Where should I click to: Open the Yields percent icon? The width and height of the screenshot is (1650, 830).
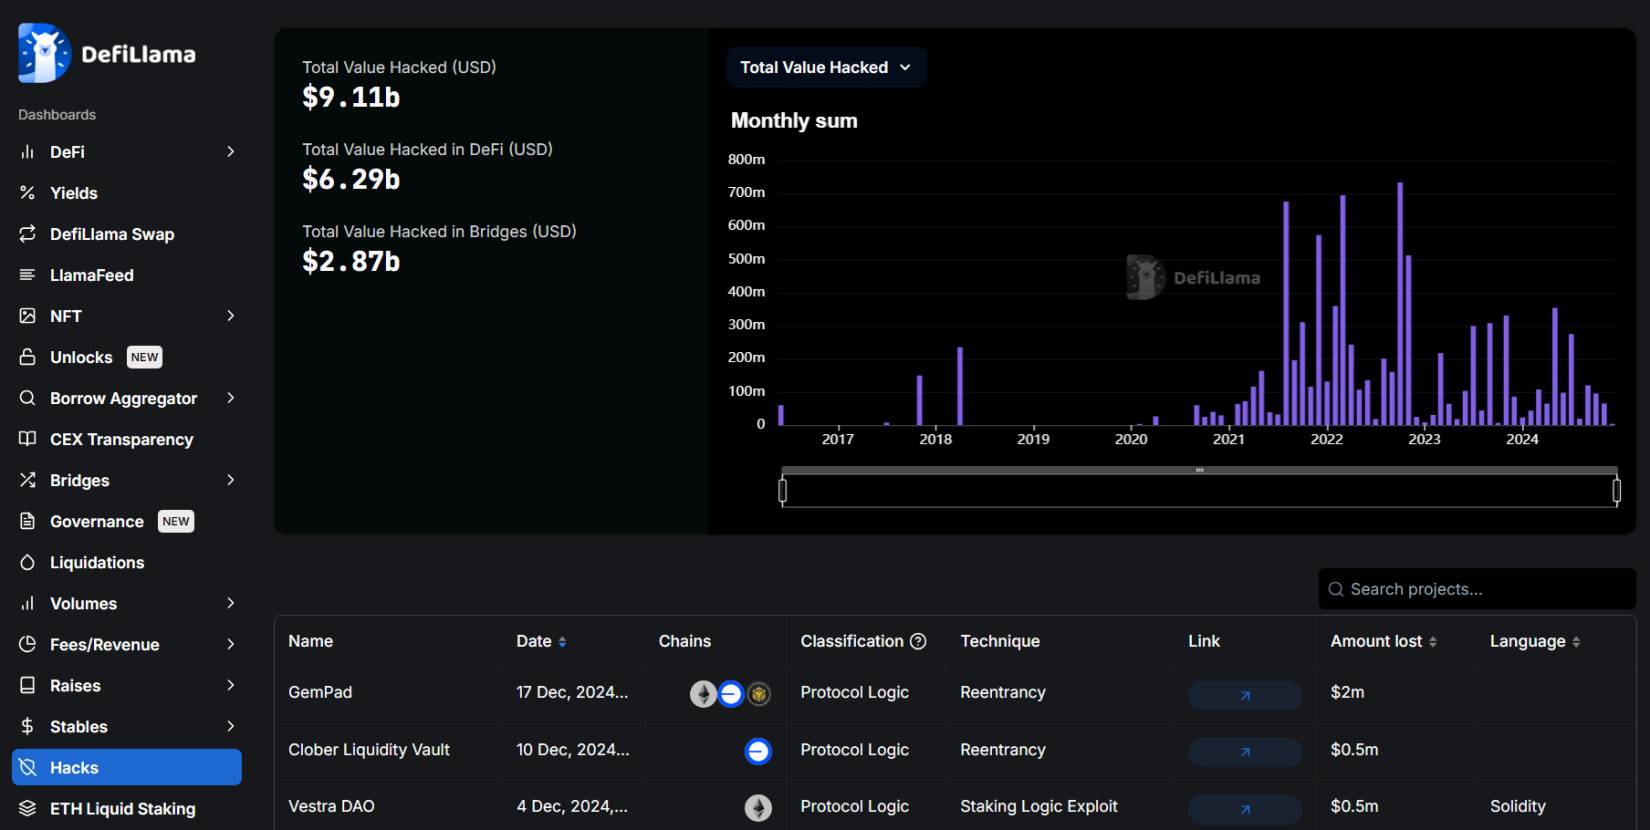pos(28,193)
